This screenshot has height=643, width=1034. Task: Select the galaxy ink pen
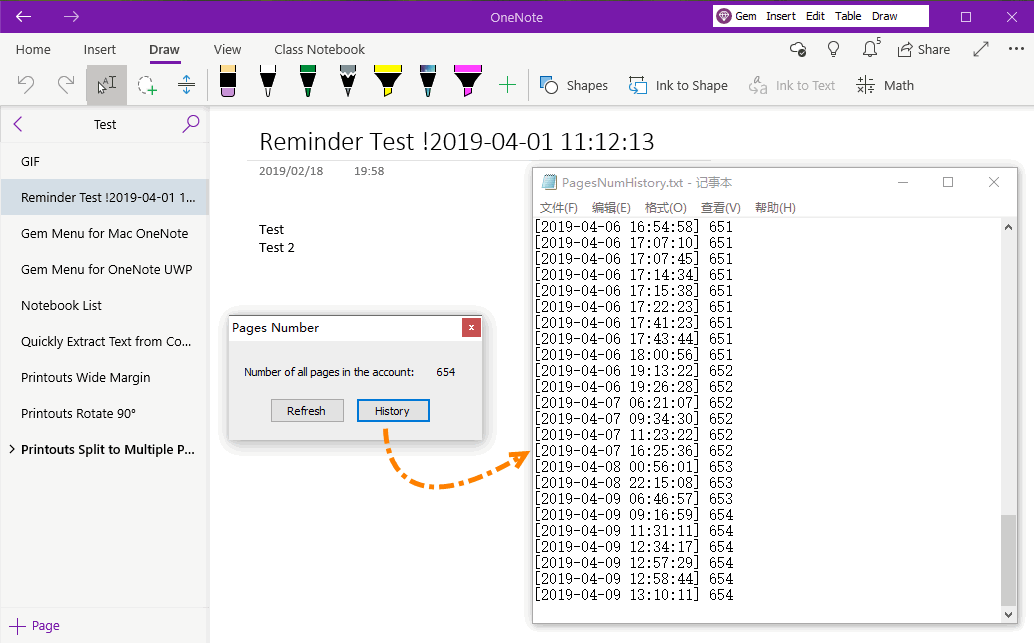[427, 81]
